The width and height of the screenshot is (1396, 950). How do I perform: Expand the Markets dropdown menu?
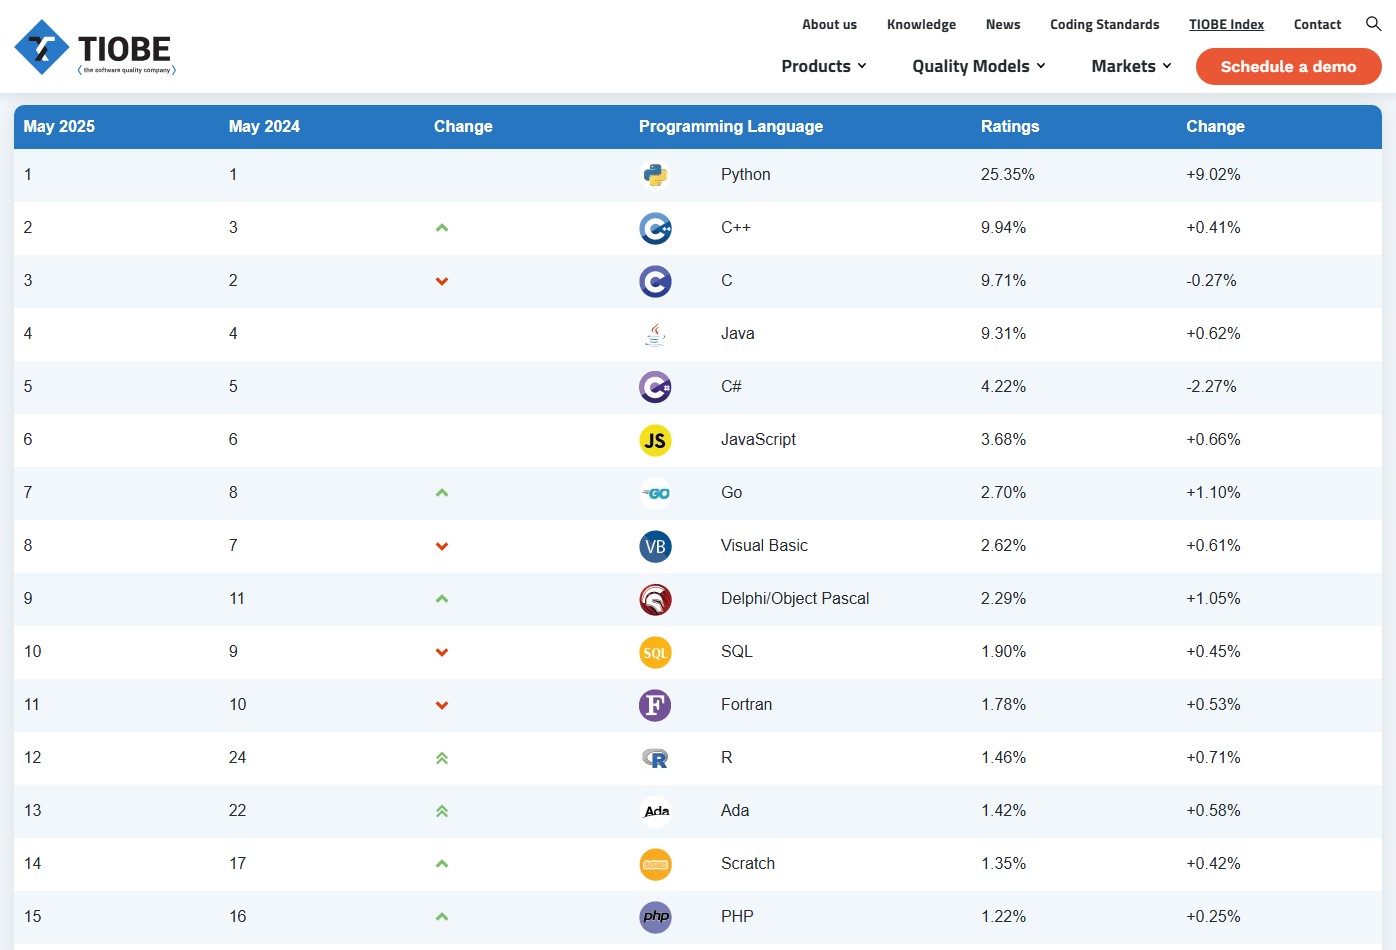pyautogui.click(x=1131, y=66)
